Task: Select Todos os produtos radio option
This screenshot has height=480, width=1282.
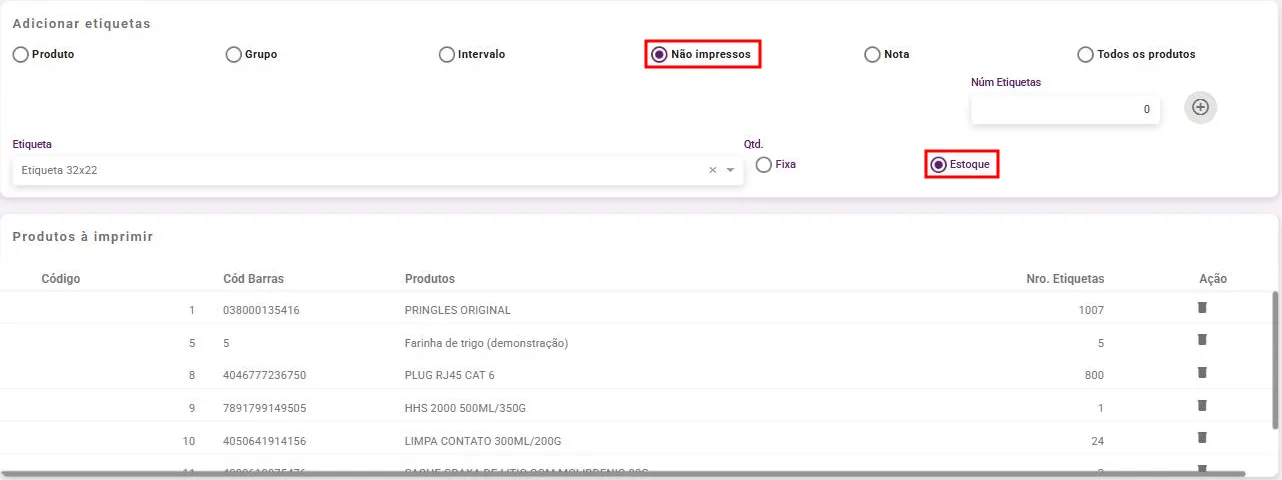Action: (1086, 55)
